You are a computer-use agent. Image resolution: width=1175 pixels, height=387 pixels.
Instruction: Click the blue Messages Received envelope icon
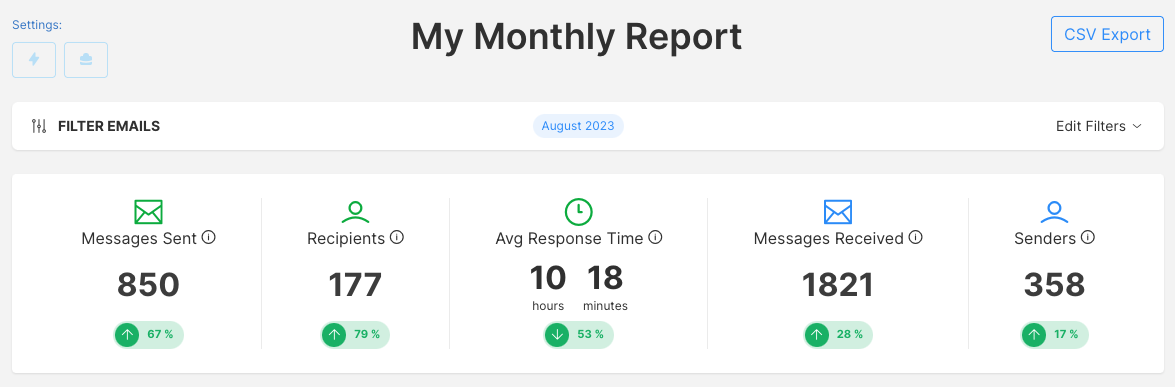tap(838, 212)
